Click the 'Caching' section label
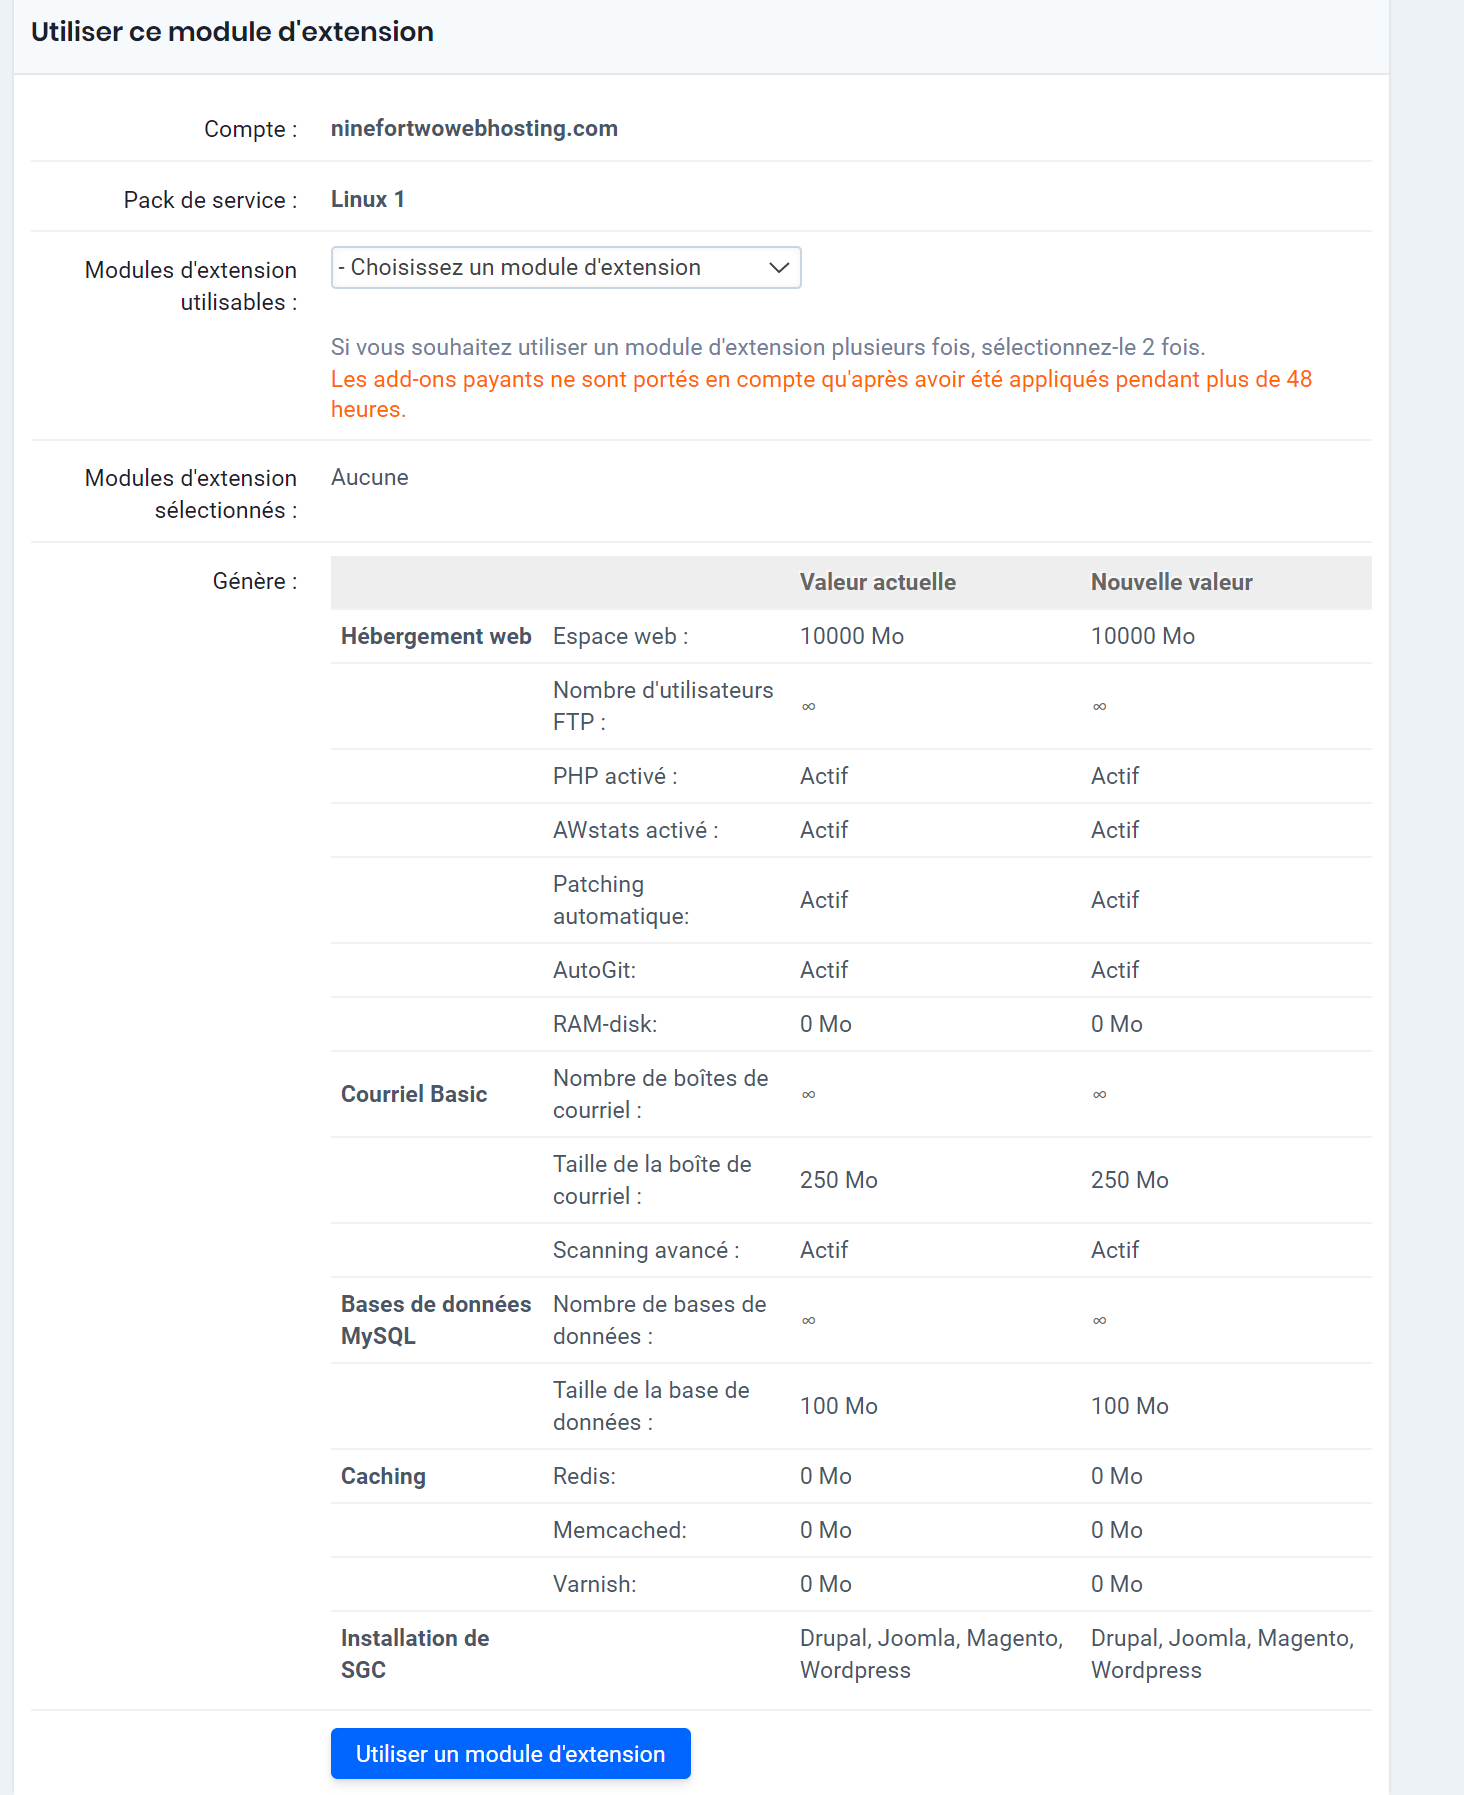This screenshot has height=1795, width=1464. pyautogui.click(x=383, y=1475)
